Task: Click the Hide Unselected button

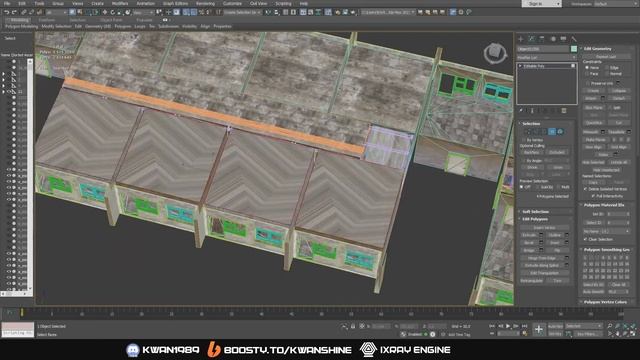Action: pos(606,170)
